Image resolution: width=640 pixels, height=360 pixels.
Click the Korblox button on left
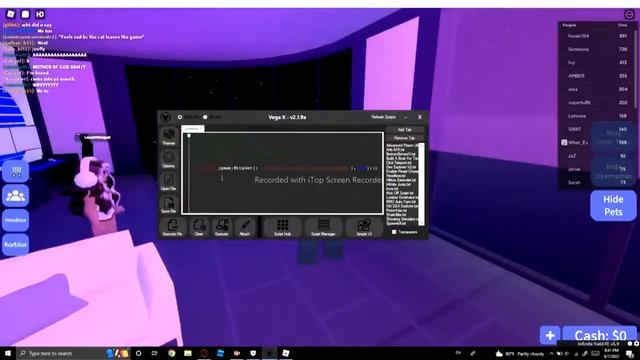[x=16, y=245]
